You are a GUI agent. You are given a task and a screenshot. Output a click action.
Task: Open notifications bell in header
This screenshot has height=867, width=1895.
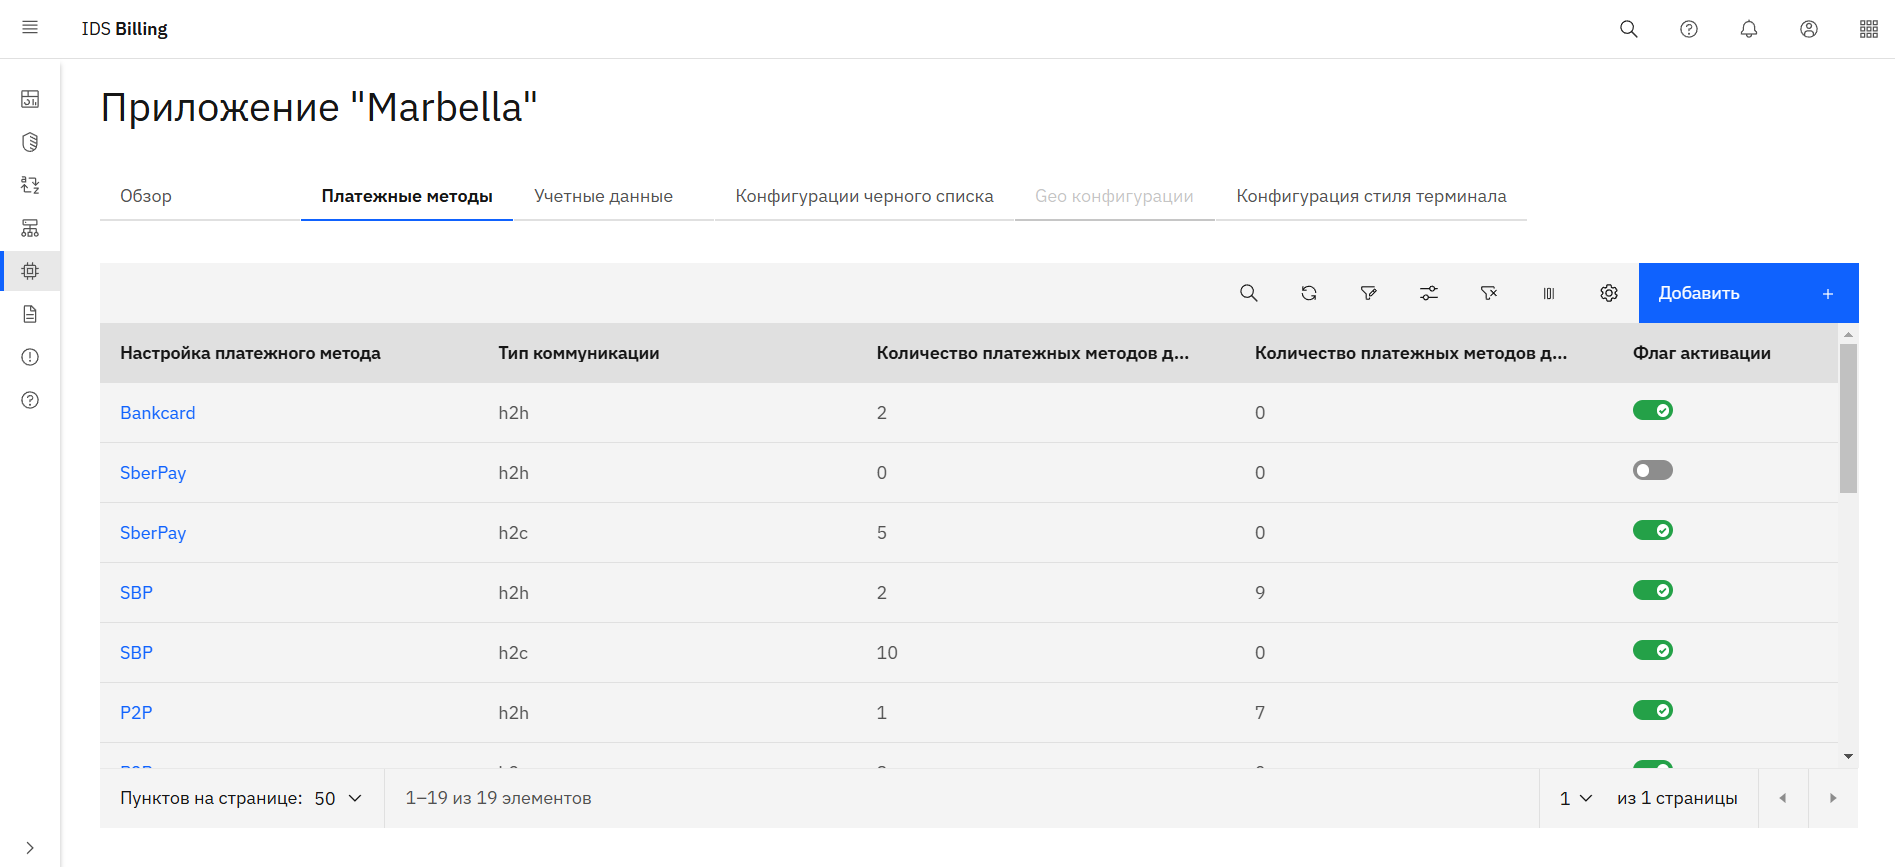click(x=1748, y=29)
